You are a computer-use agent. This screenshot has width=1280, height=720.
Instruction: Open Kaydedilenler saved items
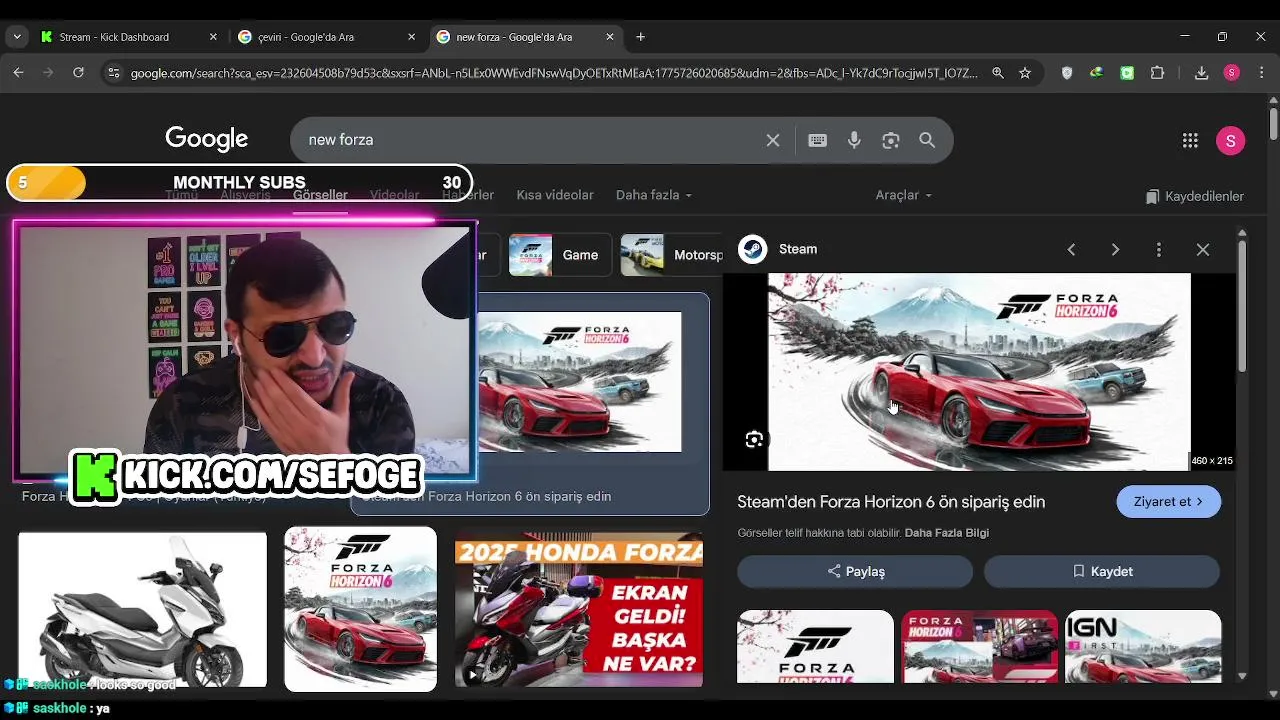pyautogui.click(x=1195, y=196)
